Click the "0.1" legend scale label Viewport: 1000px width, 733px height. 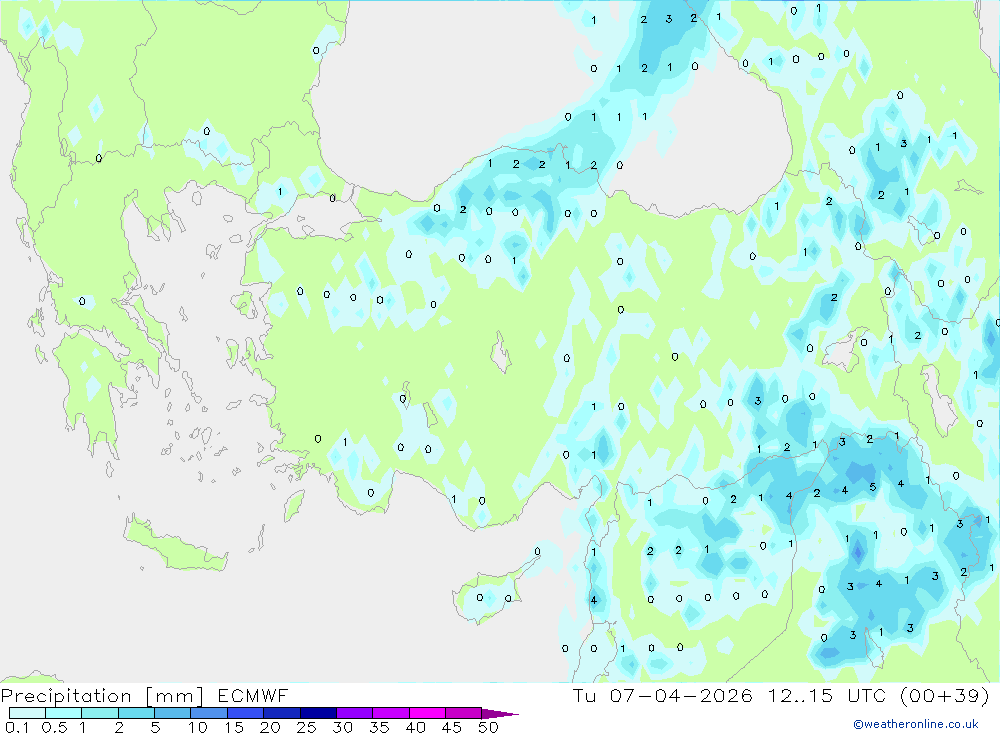(x=17, y=727)
